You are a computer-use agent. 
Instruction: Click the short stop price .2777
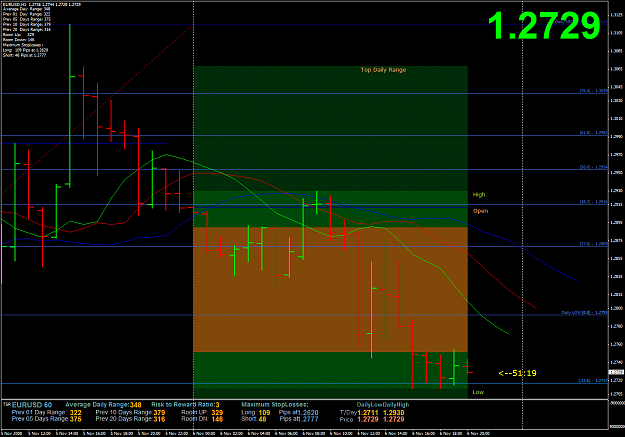[309, 419]
